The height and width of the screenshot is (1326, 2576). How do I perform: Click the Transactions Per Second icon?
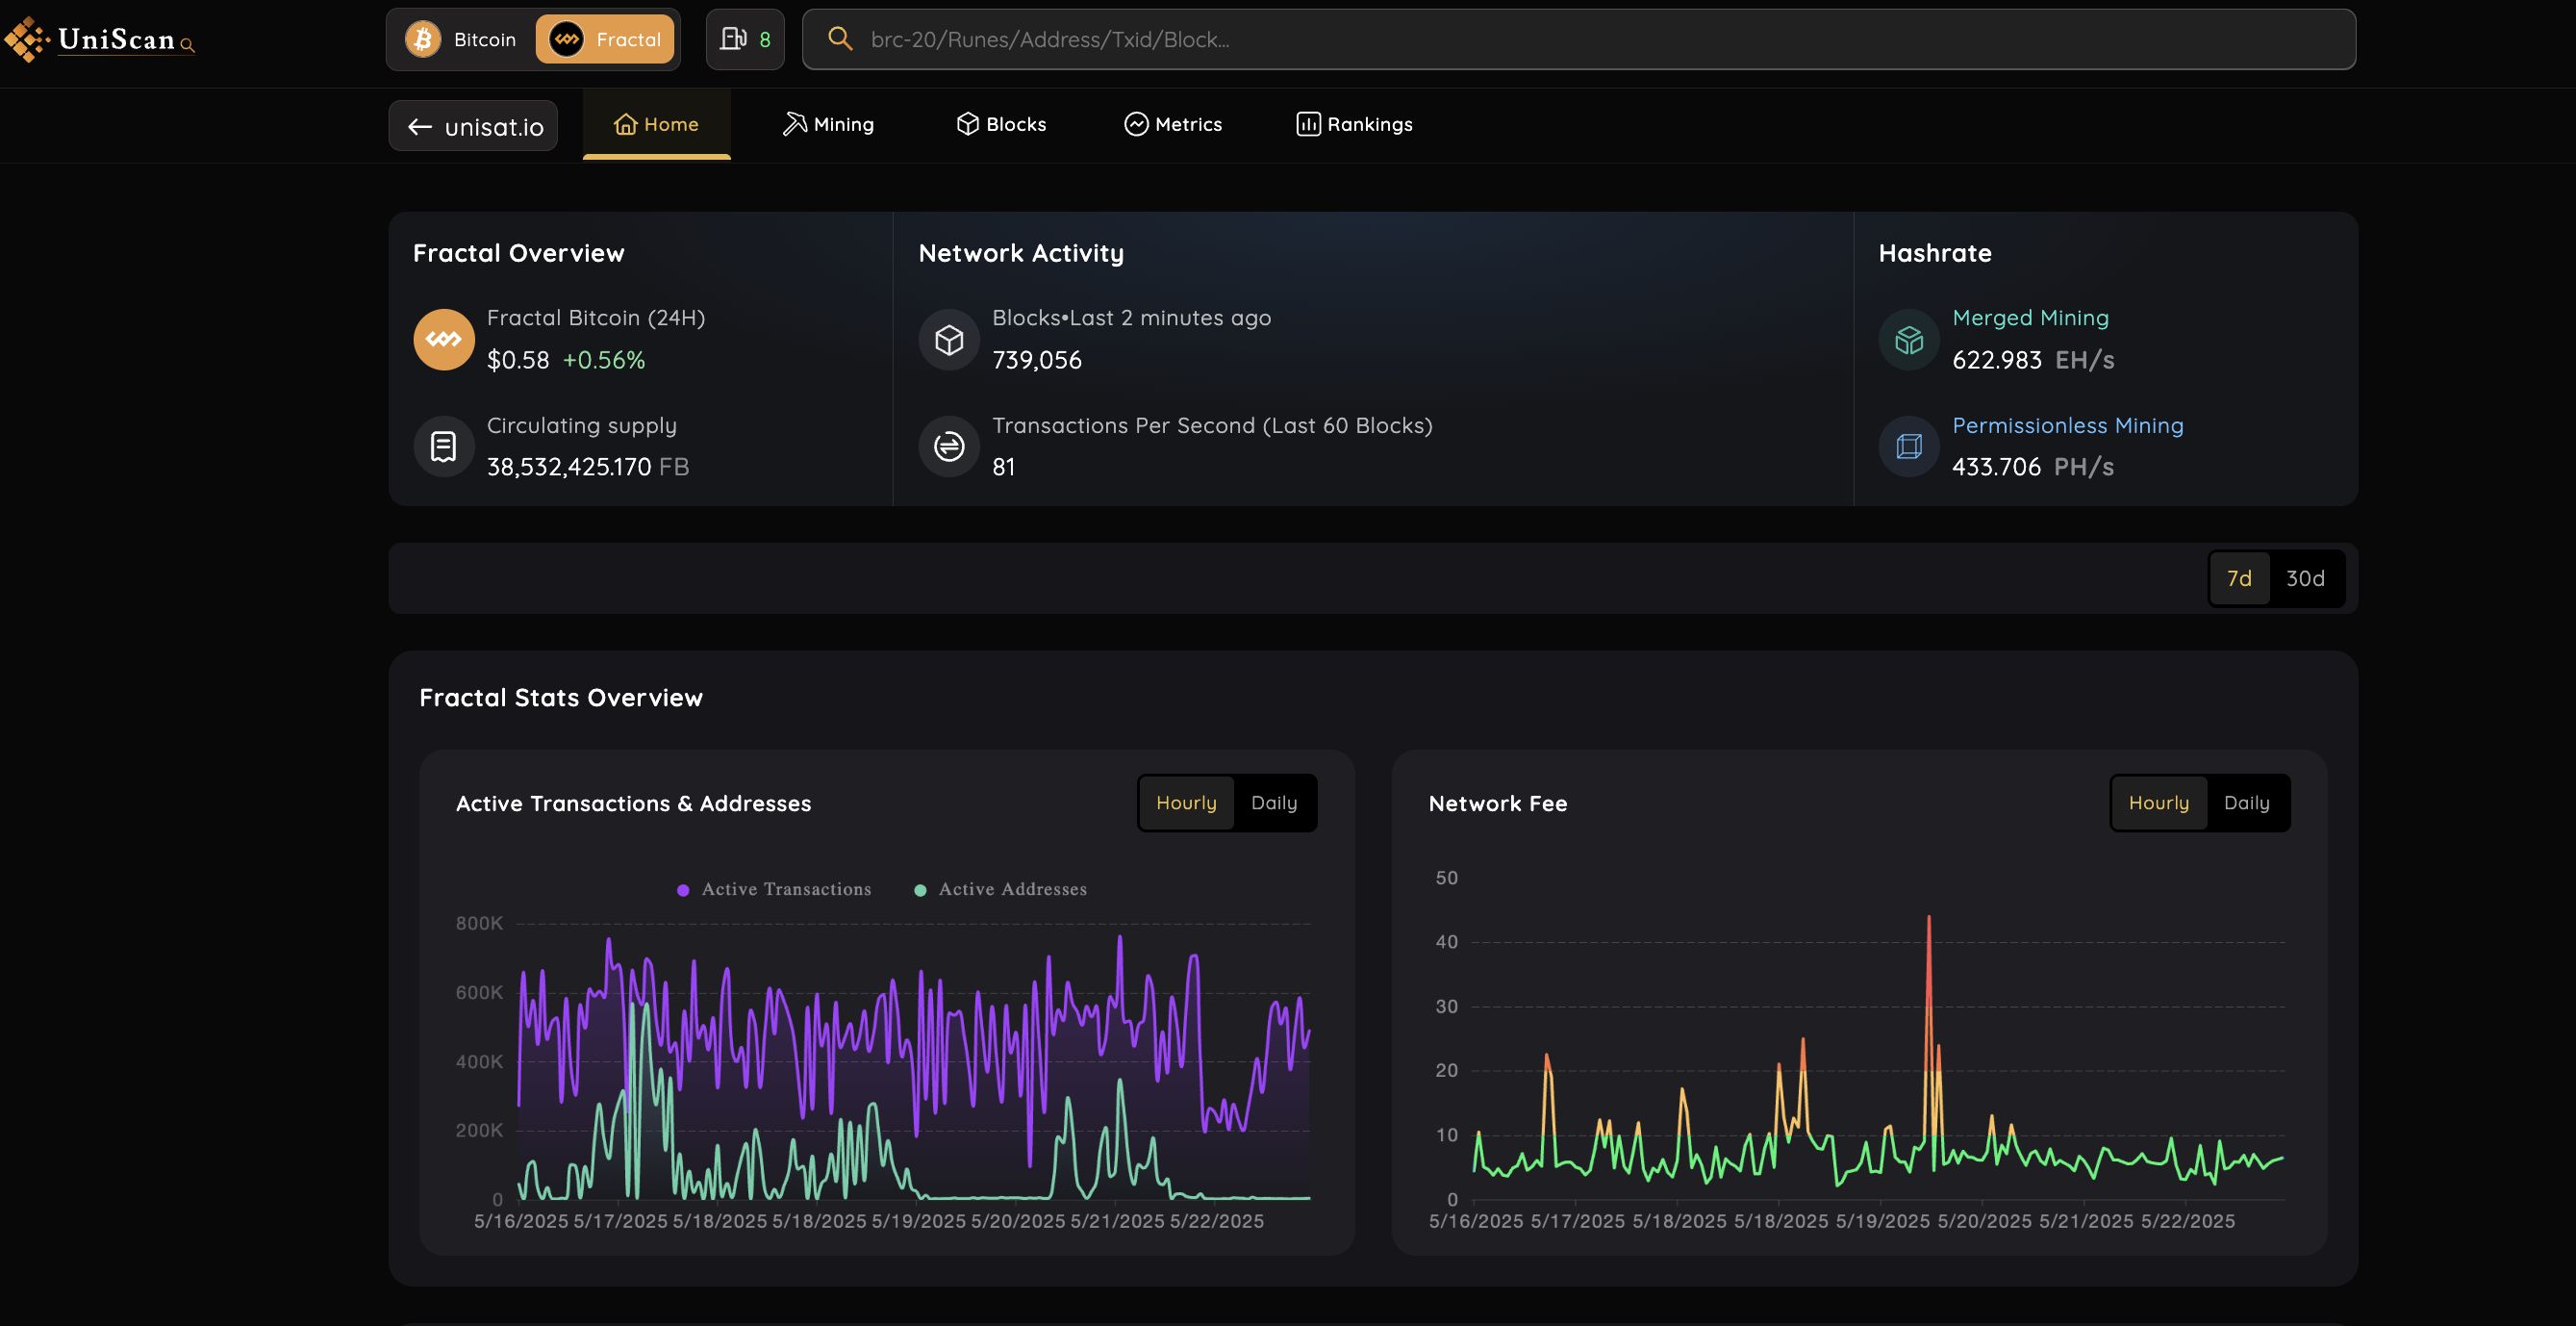pyautogui.click(x=948, y=446)
